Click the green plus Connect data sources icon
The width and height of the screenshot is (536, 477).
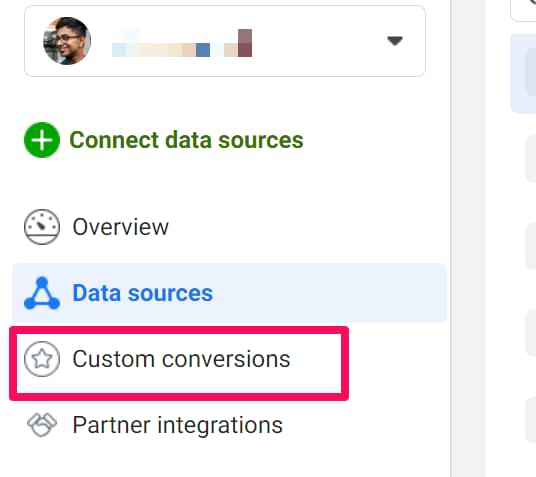42,140
